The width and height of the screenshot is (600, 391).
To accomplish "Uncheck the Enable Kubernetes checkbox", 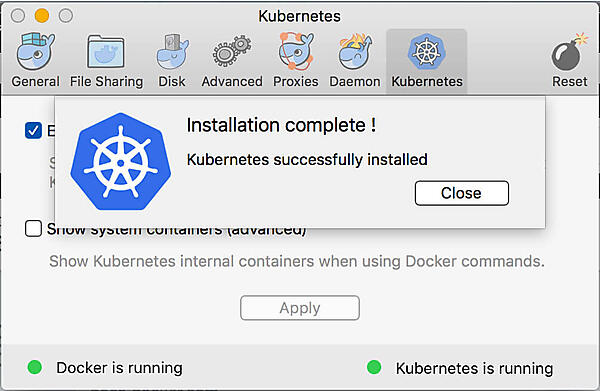I will pyautogui.click(x=33, y=130).
